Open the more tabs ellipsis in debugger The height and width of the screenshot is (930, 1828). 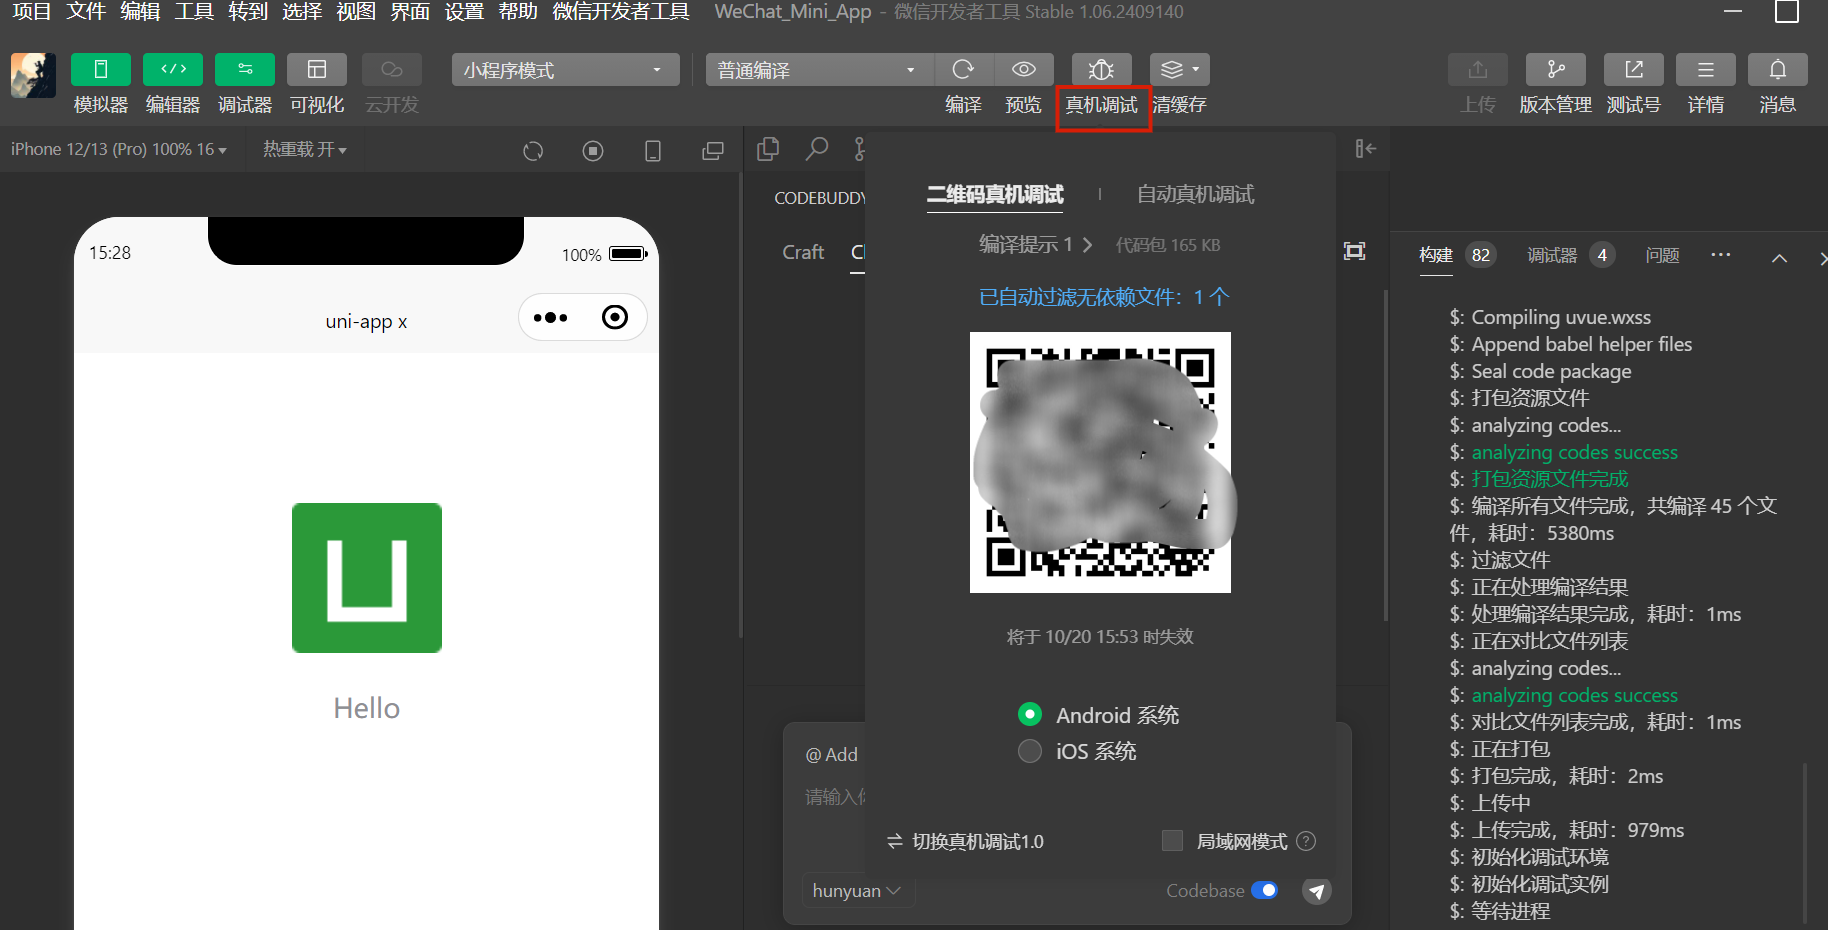click(1720, 255)
